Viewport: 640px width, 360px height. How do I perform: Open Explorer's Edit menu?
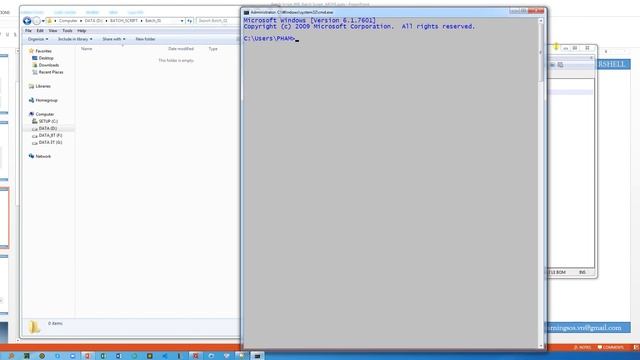click(40, 31)
